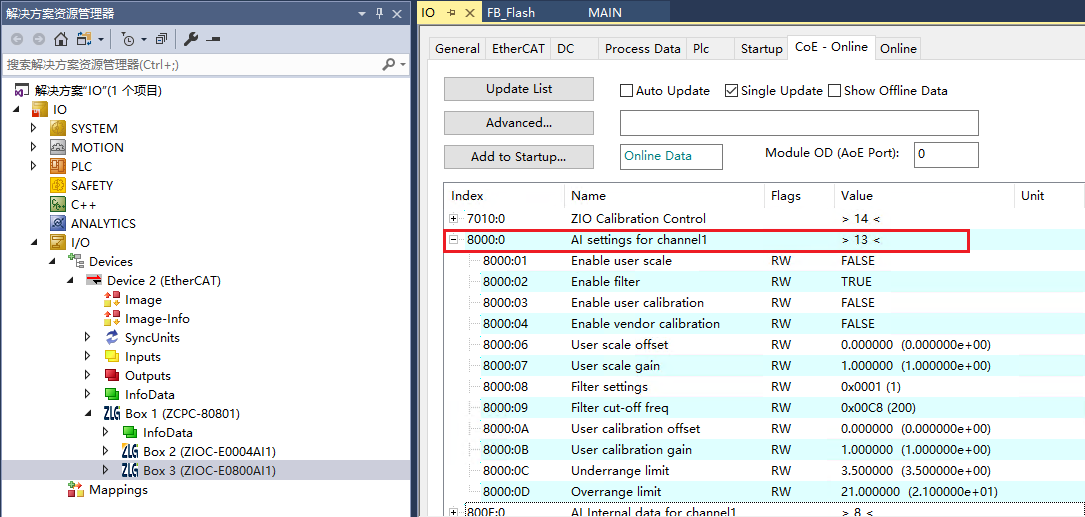Select the 8000:0D Overrange limit row
Image resolution: width=1085 pixels, height=517 pixels.
click(x=764, y=491)
